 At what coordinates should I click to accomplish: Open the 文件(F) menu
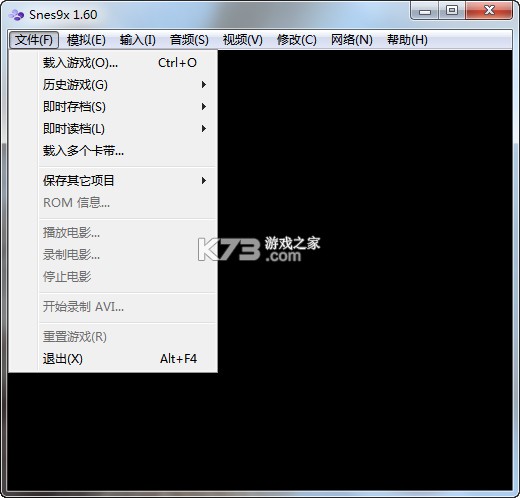click(34, 40)
